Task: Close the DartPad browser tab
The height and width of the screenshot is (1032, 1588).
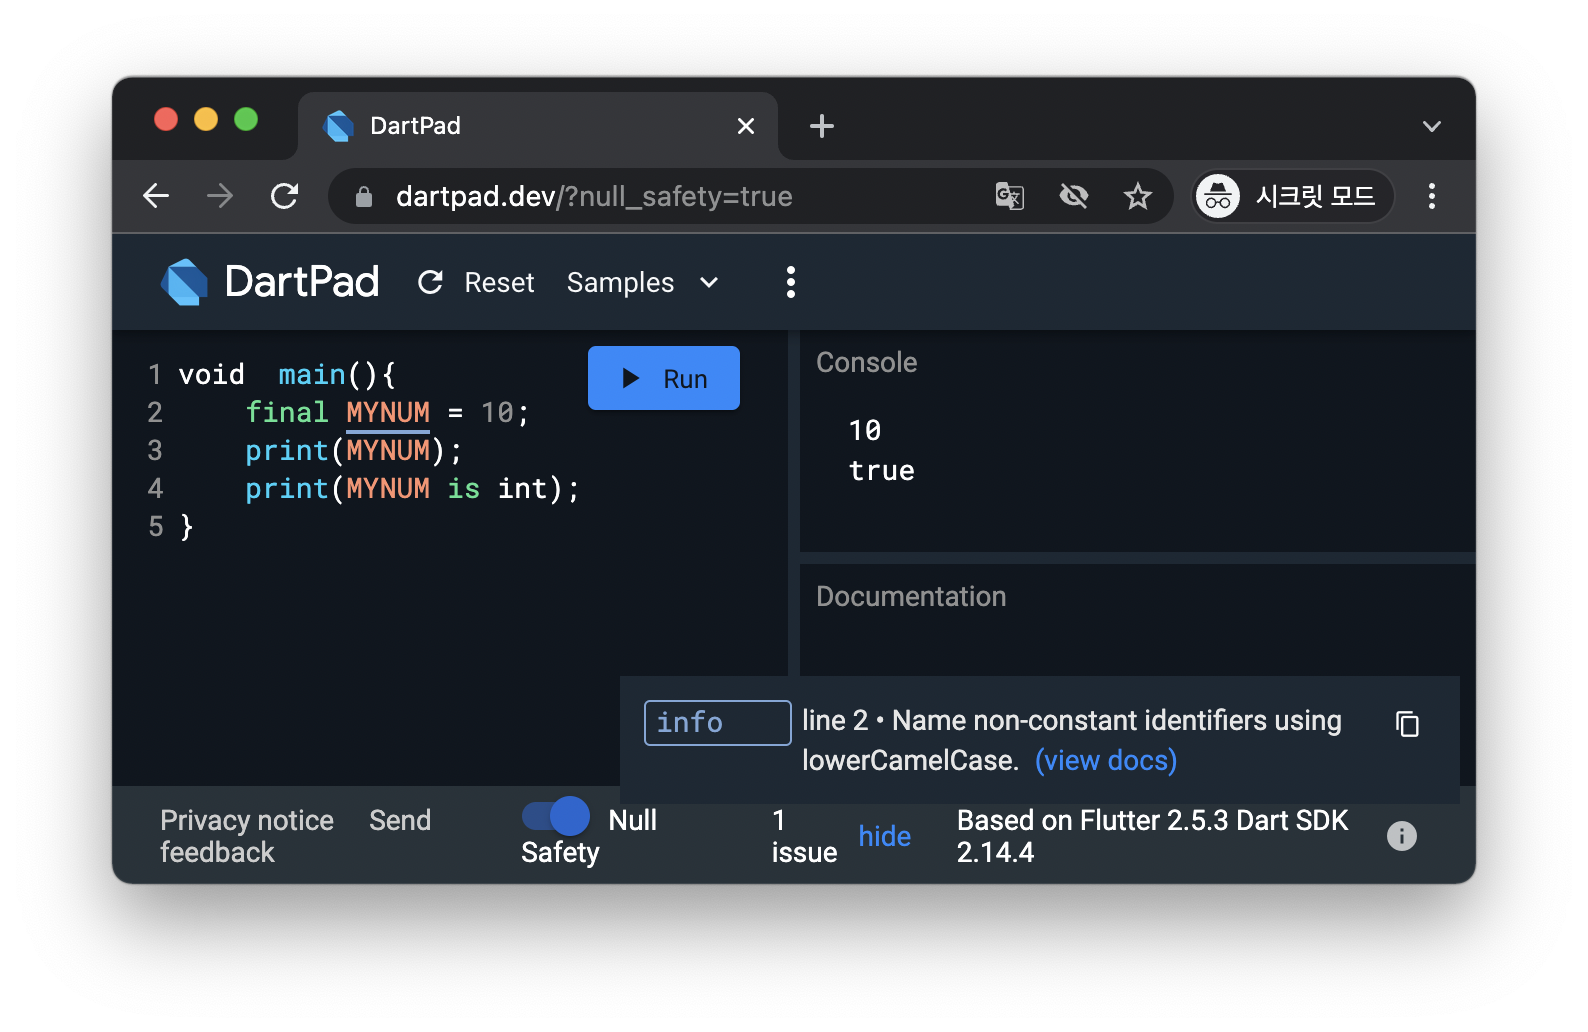Action: click(x=746, y=126)
